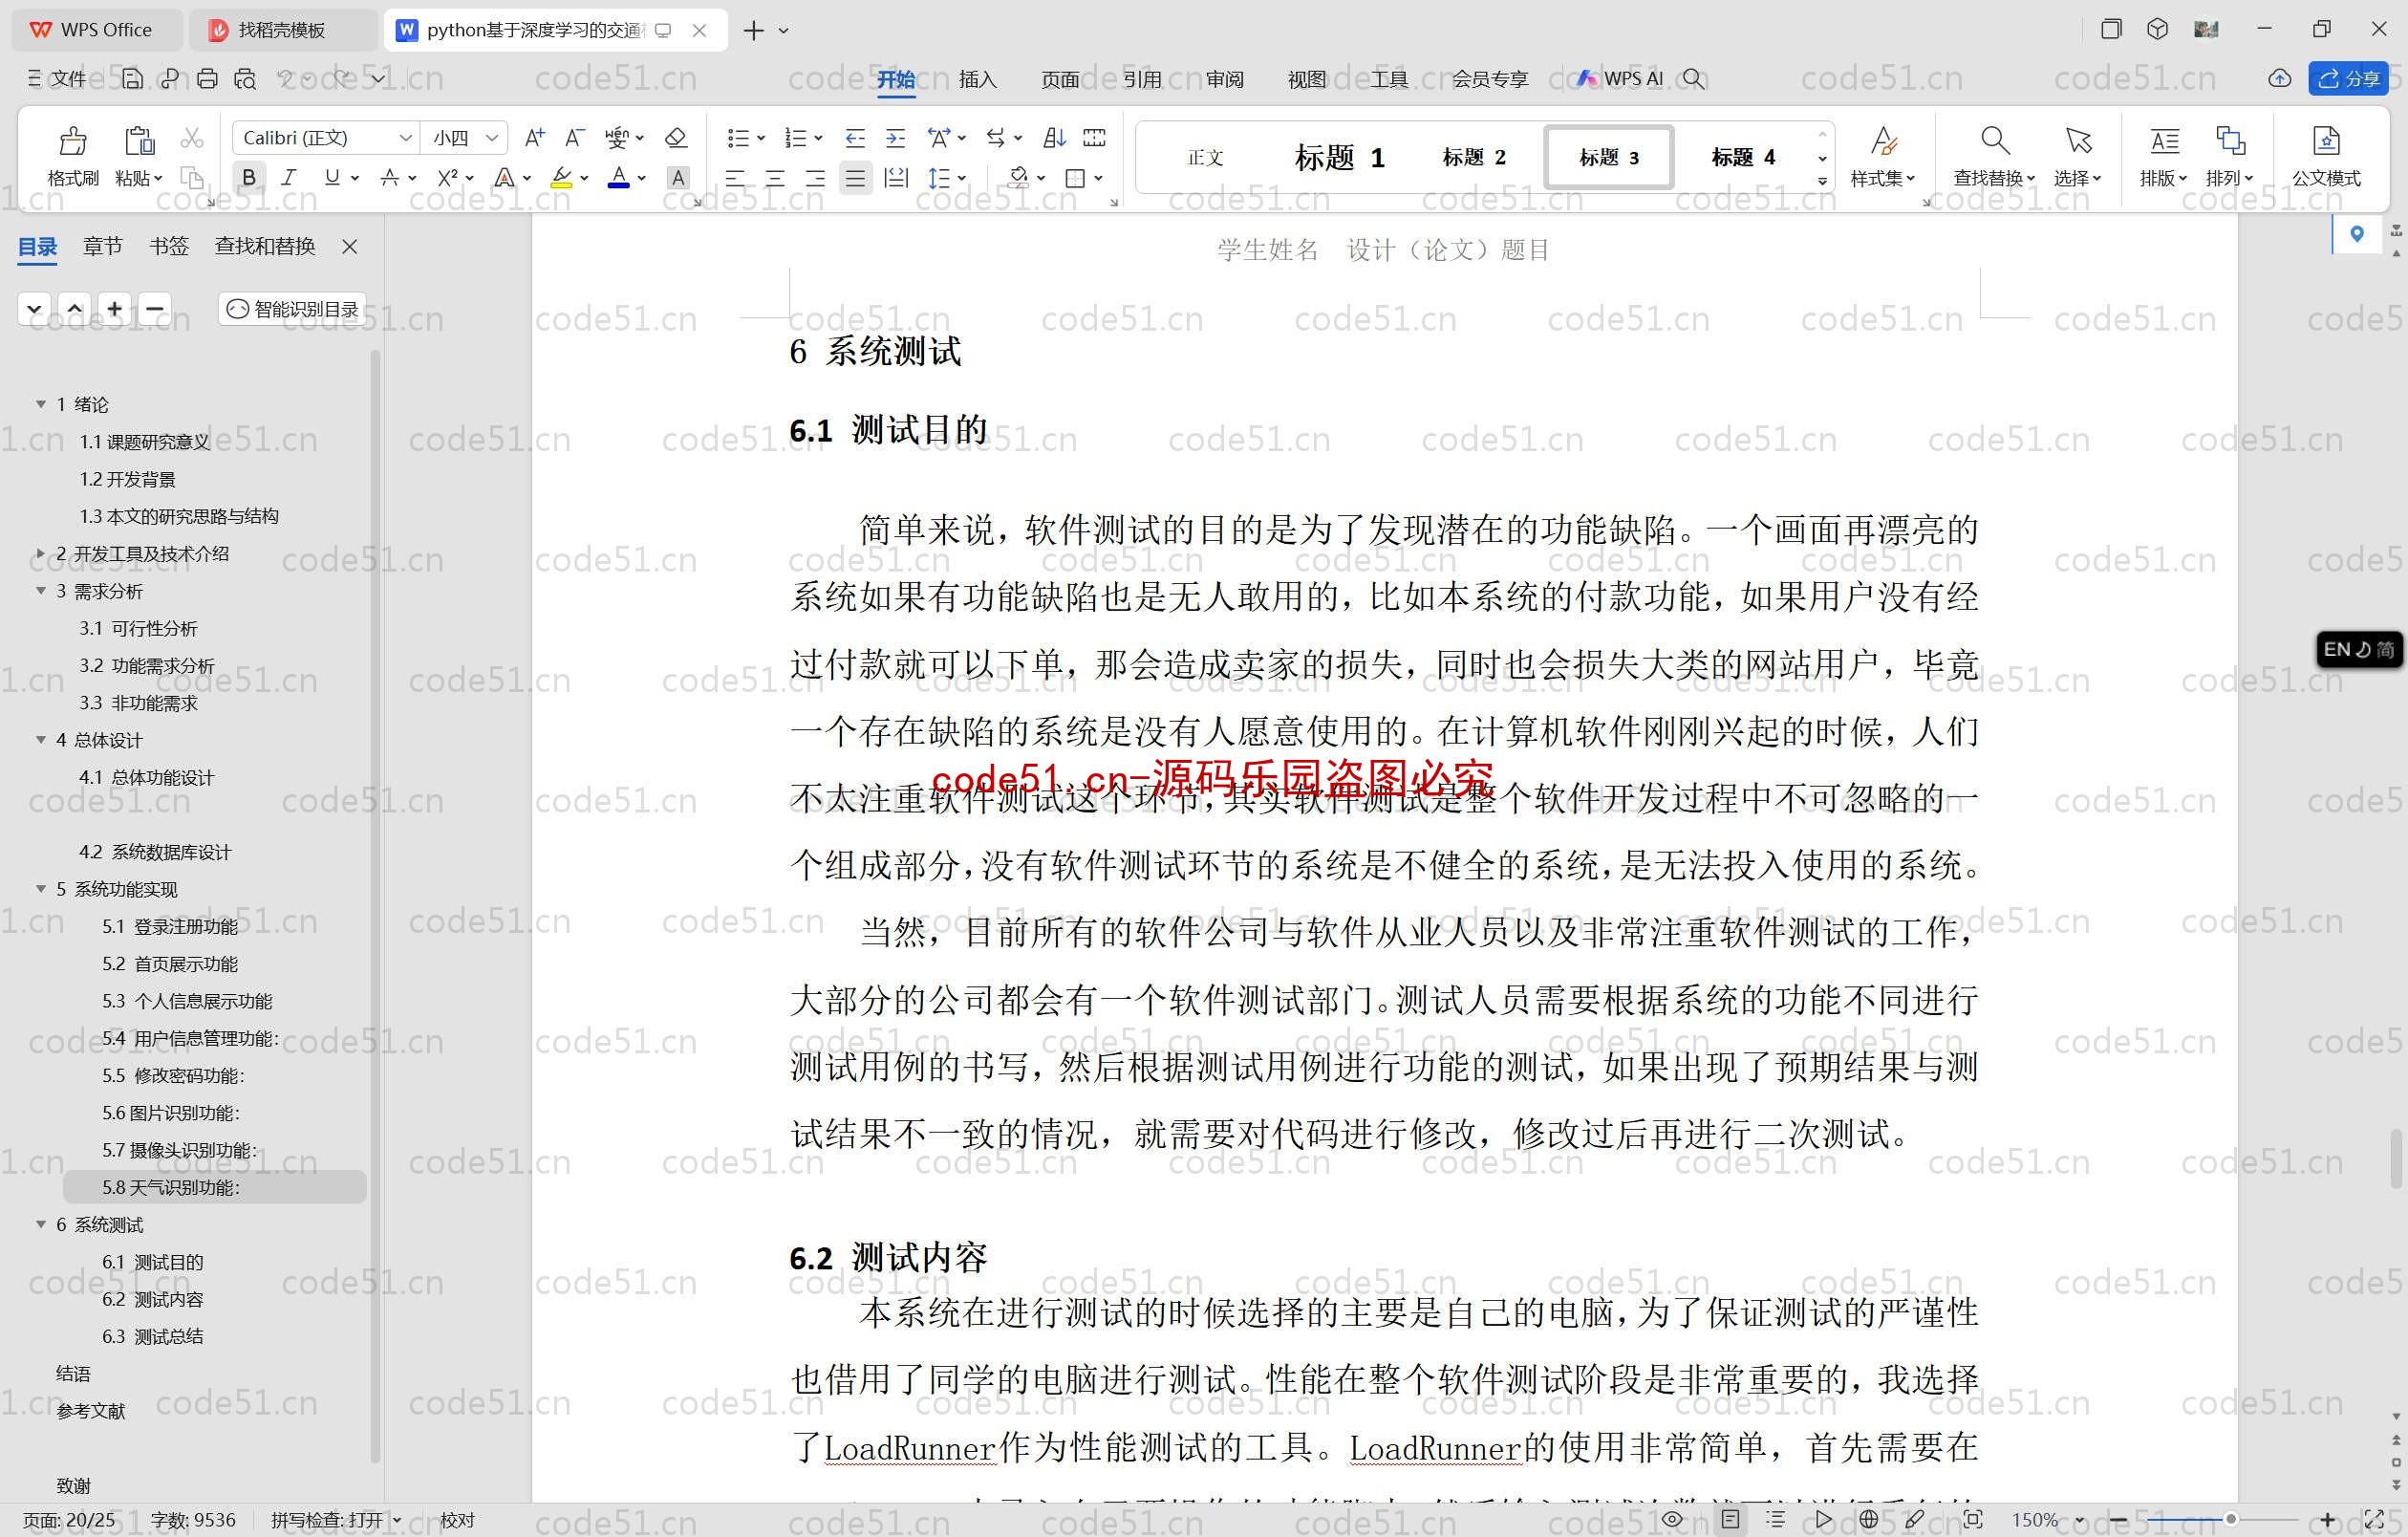
Task: Open the Insert (插入) ribbon tab
Action: [977, 79]
